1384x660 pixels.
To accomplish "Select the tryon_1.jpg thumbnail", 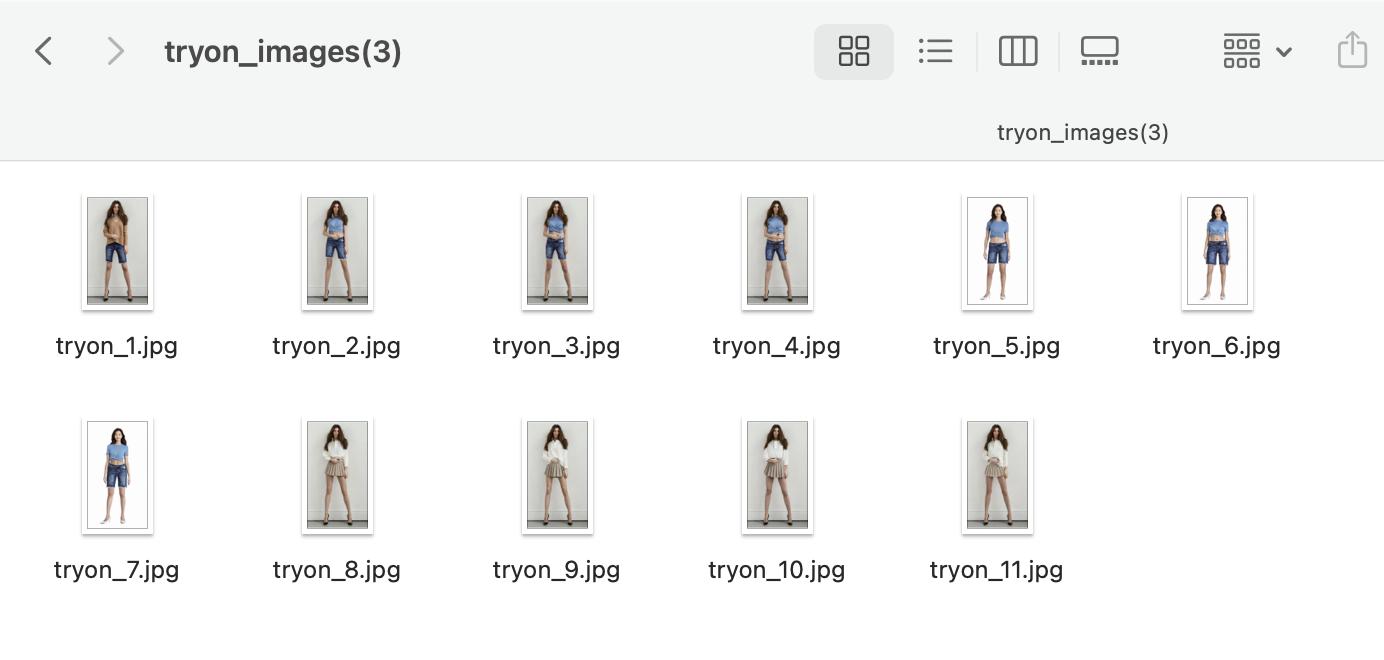I will 117,251.
